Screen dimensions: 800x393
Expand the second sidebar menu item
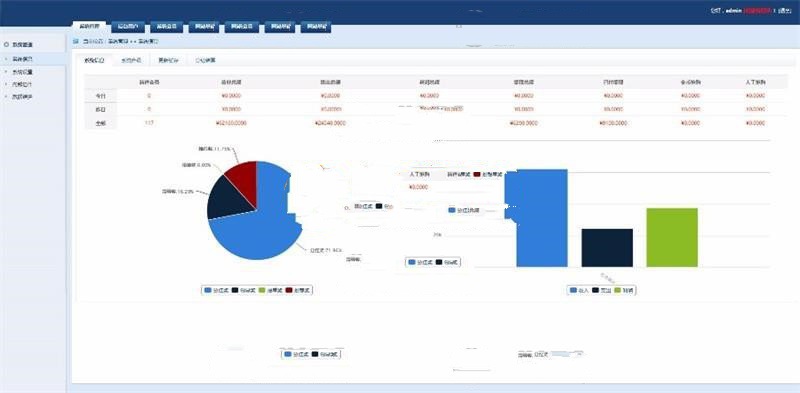pyautogui.click(x=33, y=72)
